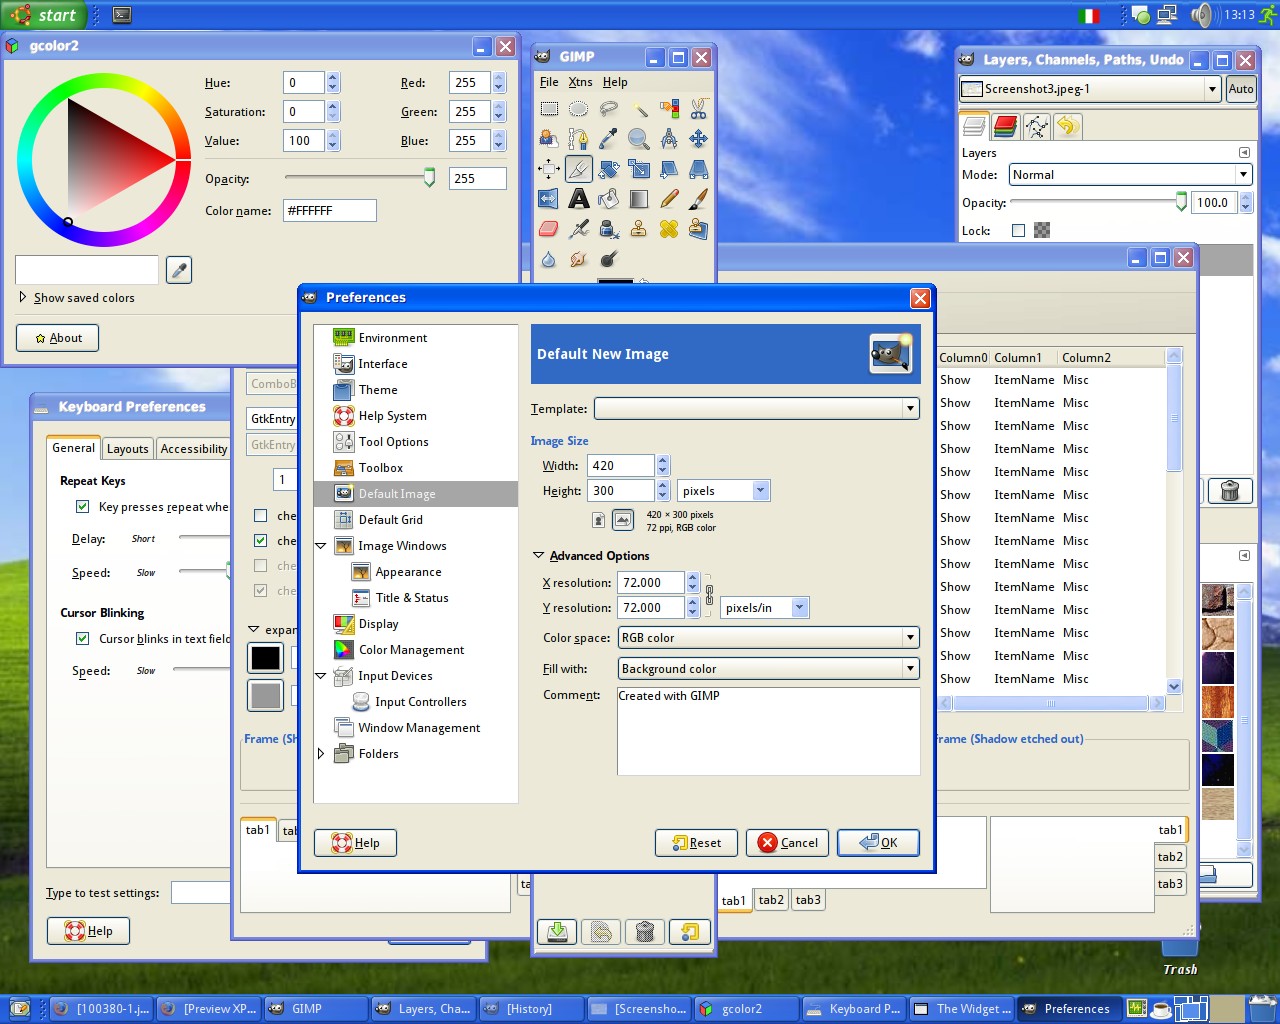Open the Template dropdown
Image resolution: width=1280 pixels, height=1024 pixels.
tap(757, 408)
